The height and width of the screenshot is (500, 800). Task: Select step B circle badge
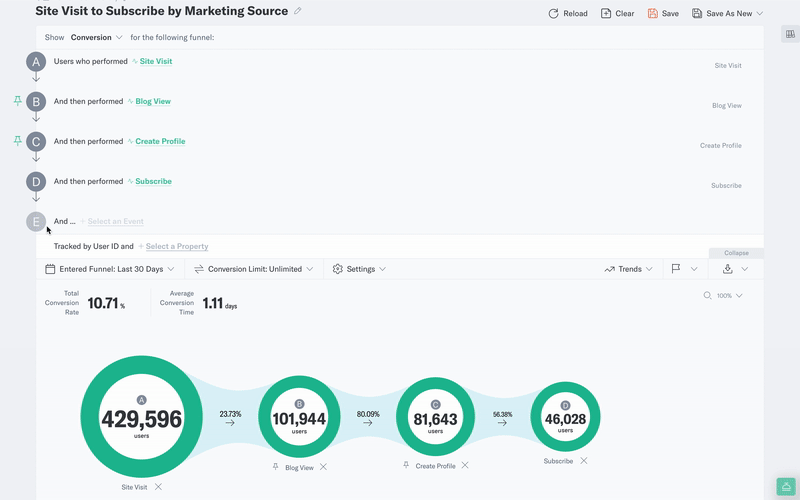coord(36,102)
